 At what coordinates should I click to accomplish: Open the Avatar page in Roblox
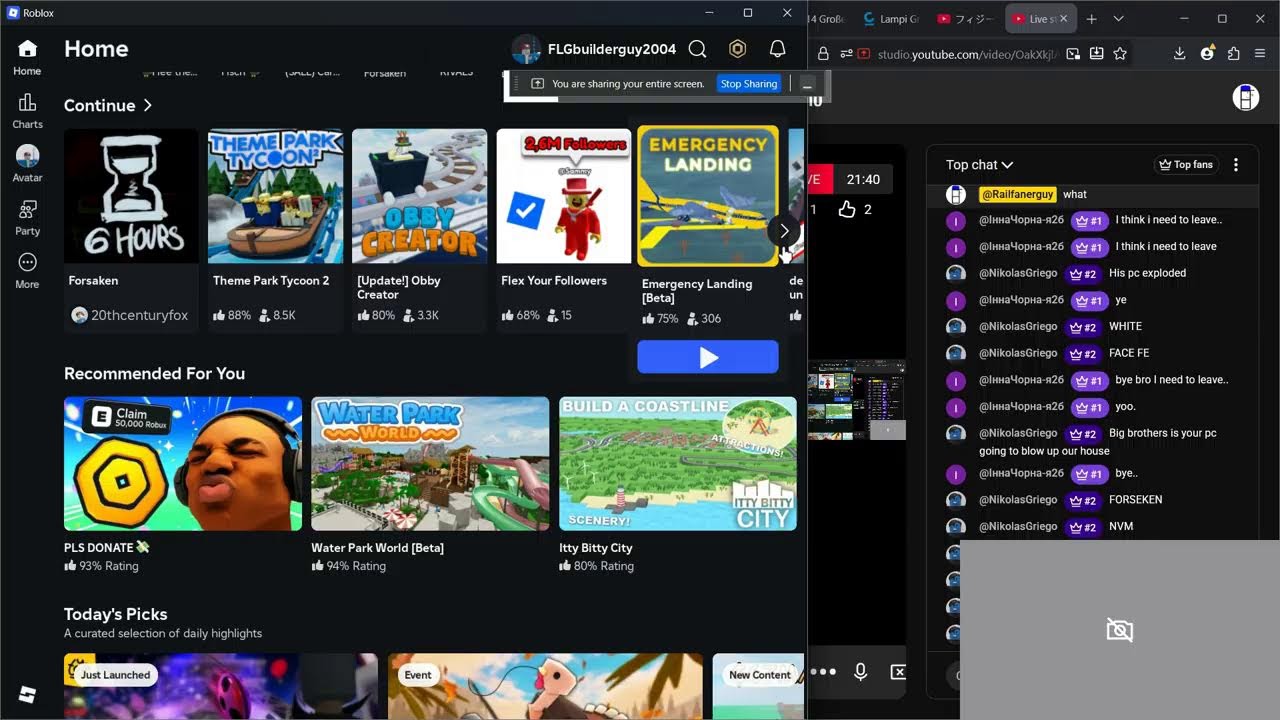(27, 164)
